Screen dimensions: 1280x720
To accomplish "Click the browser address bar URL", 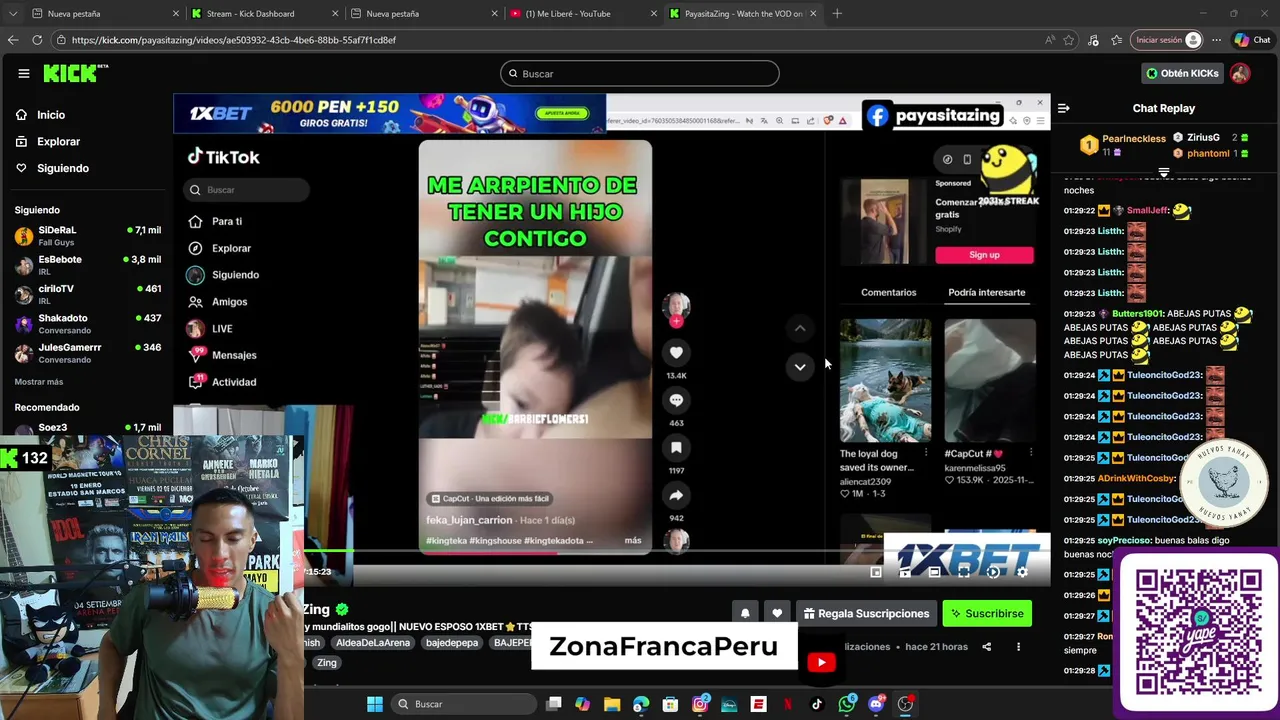I will tap(234, 40).
